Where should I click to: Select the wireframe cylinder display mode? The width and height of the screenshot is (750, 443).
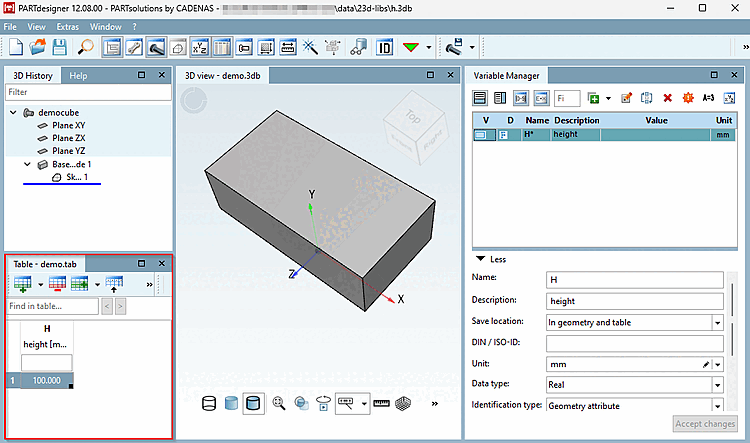point(209,404)
